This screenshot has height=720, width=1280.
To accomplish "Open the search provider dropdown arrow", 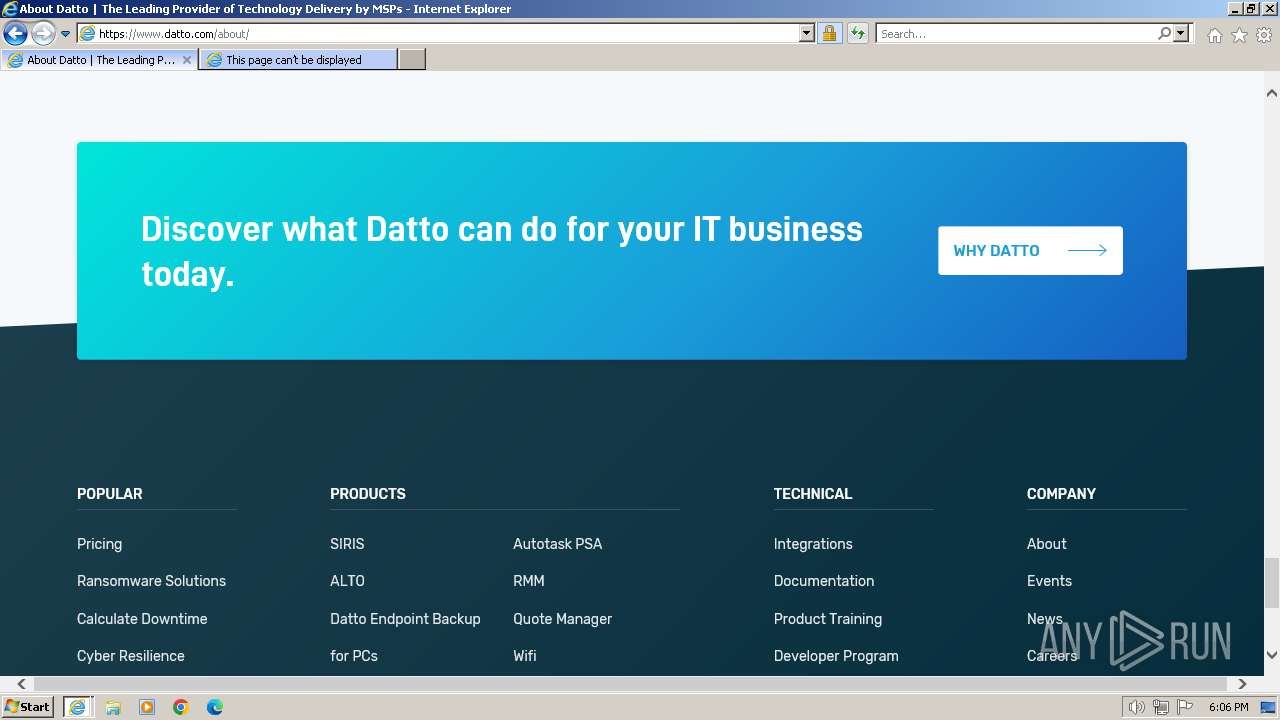I will 1181,34.
